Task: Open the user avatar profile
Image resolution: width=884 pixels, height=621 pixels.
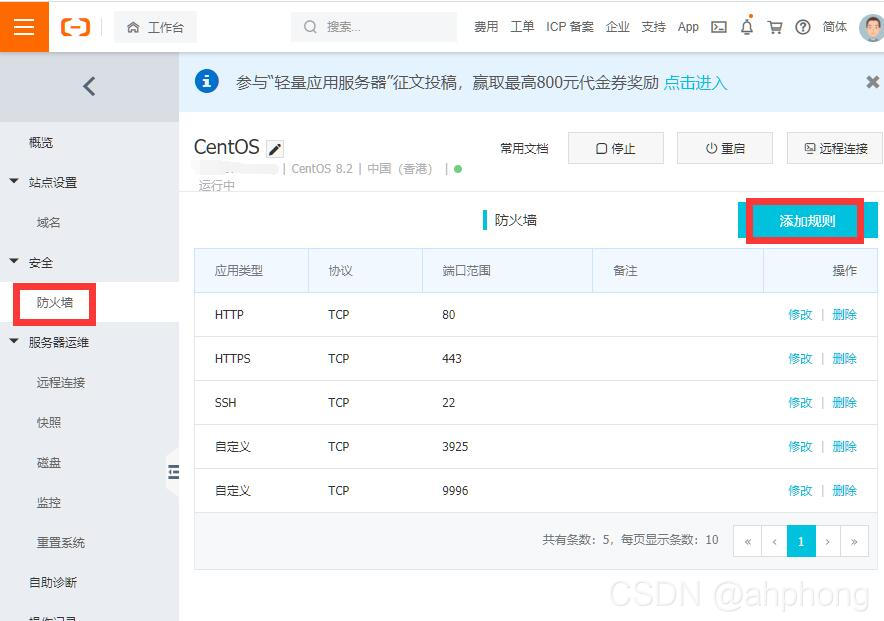Action: click(x=872, y=27)
